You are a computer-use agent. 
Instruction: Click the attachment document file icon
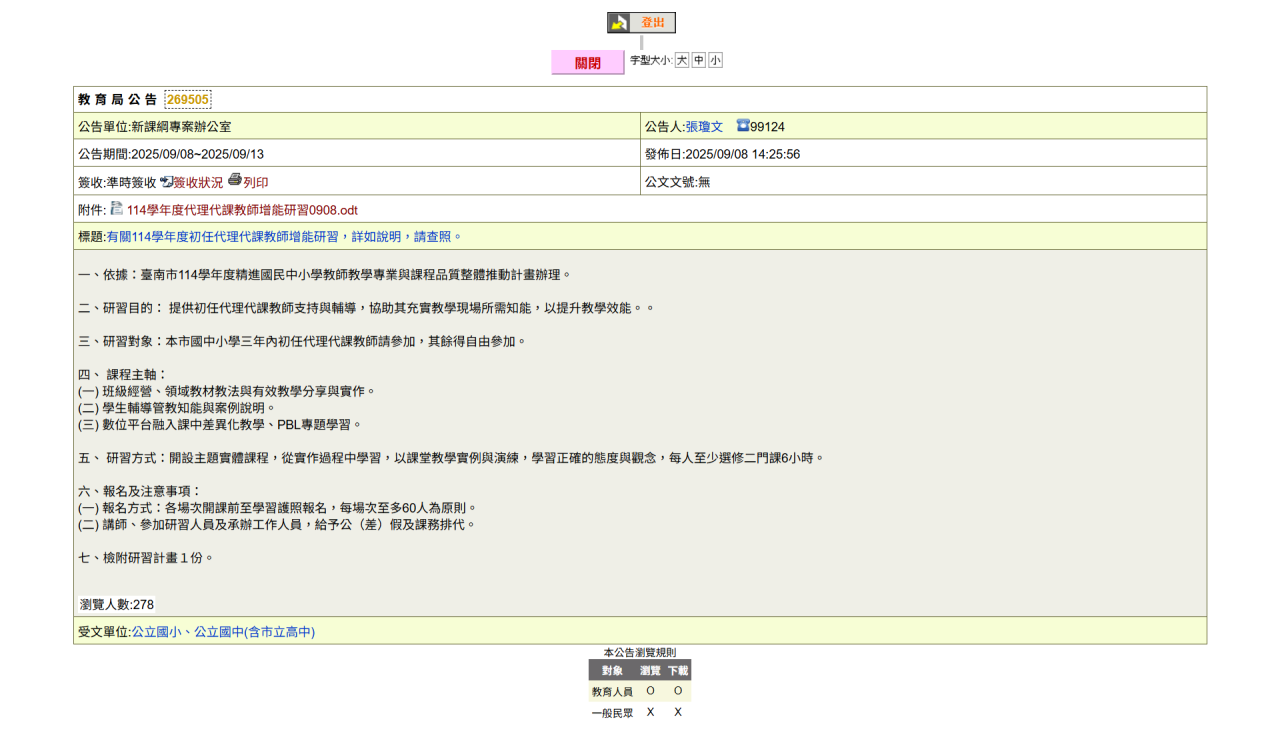pyautogui.click(x=117, y=209)
